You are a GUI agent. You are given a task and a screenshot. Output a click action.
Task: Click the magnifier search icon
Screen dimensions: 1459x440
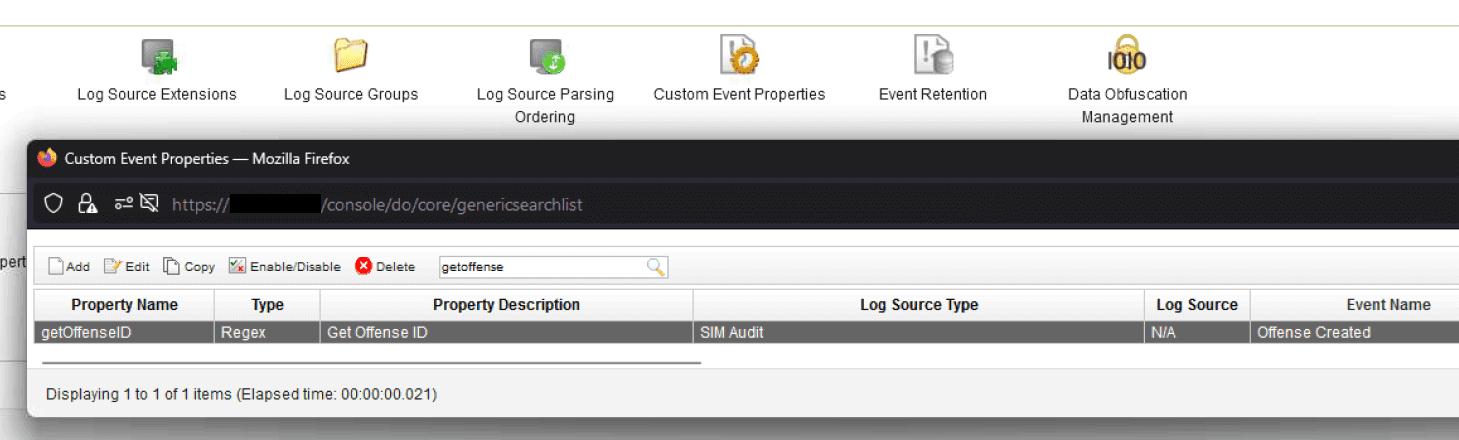coord(656,266)
